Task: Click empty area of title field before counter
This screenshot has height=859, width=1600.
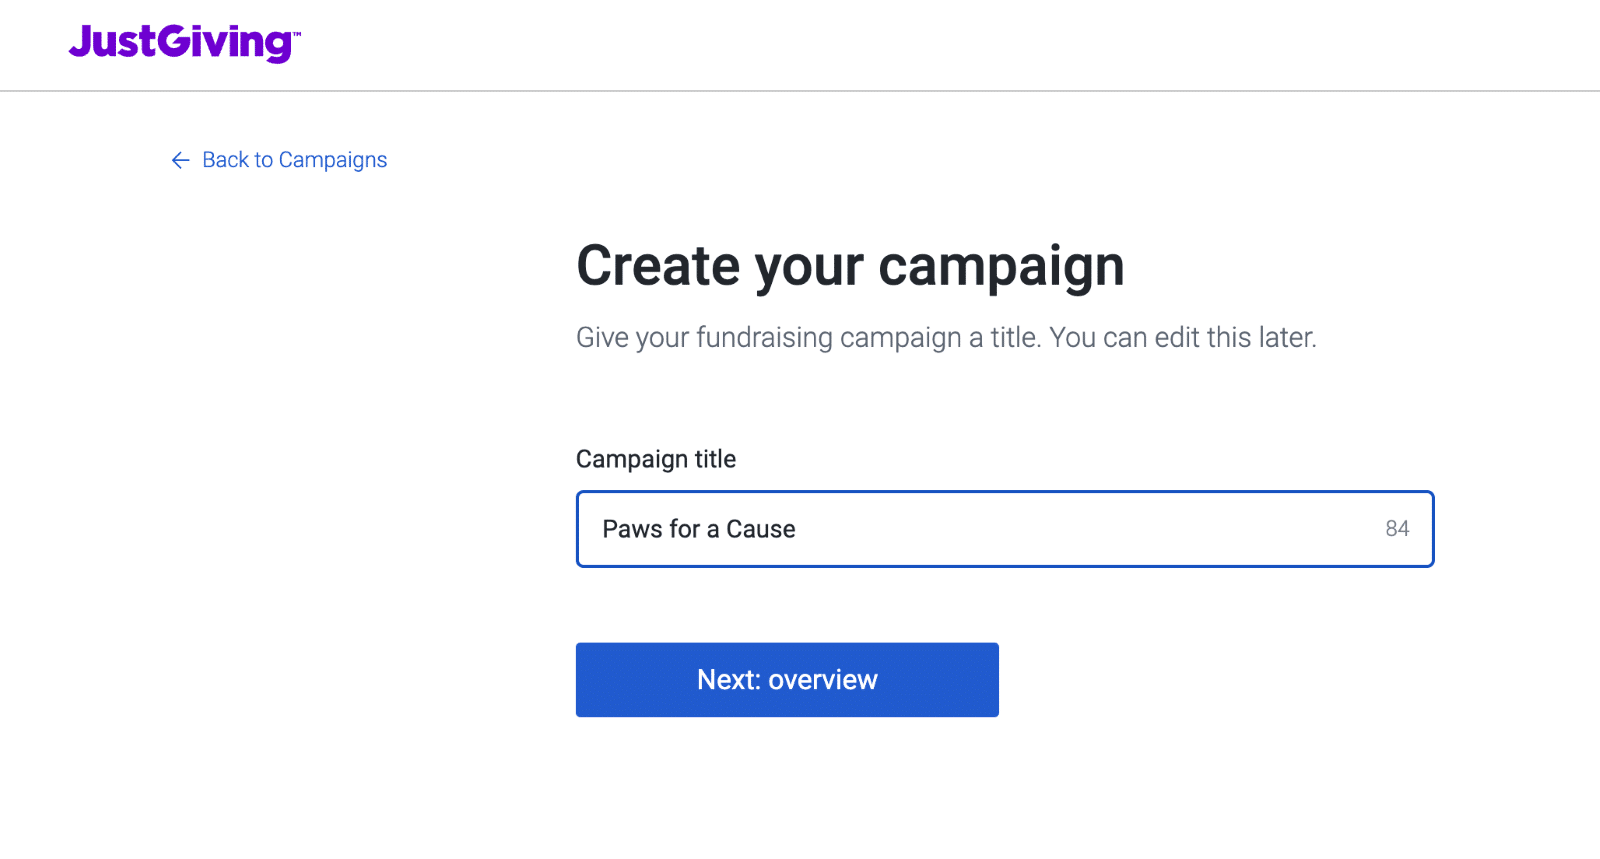Action: coord(1090,529)
